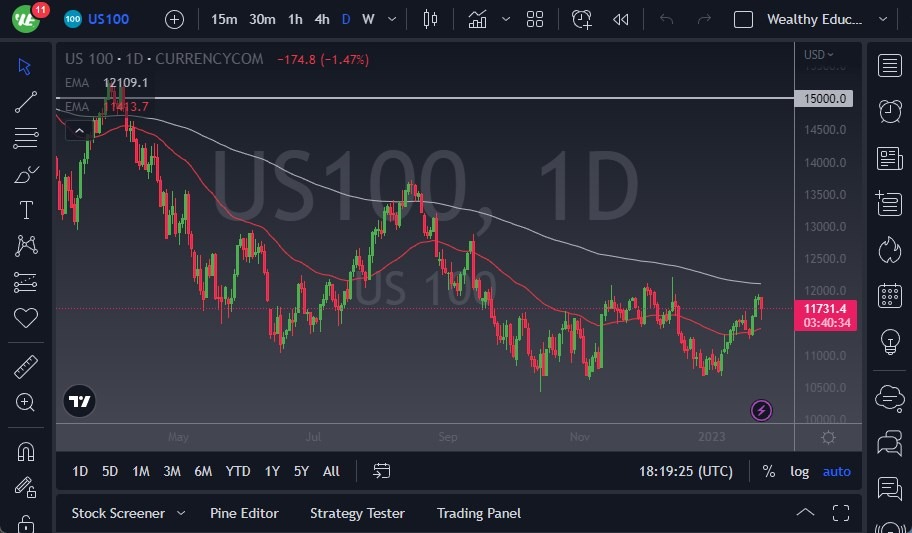Viewport: 912px width, 533px height.
Task: Switch to the Pine Editor tab
Action: click(244, 513)
